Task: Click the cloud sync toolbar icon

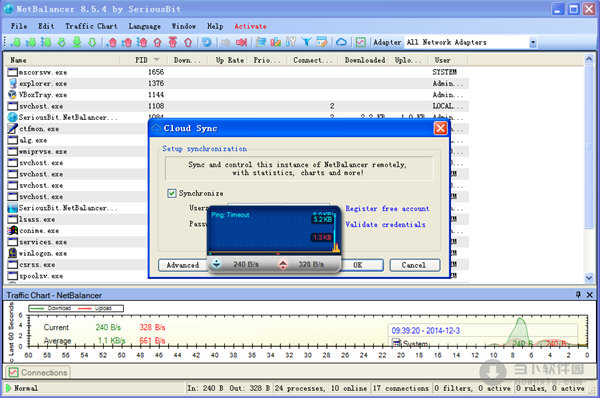Action: pos(341,42)
